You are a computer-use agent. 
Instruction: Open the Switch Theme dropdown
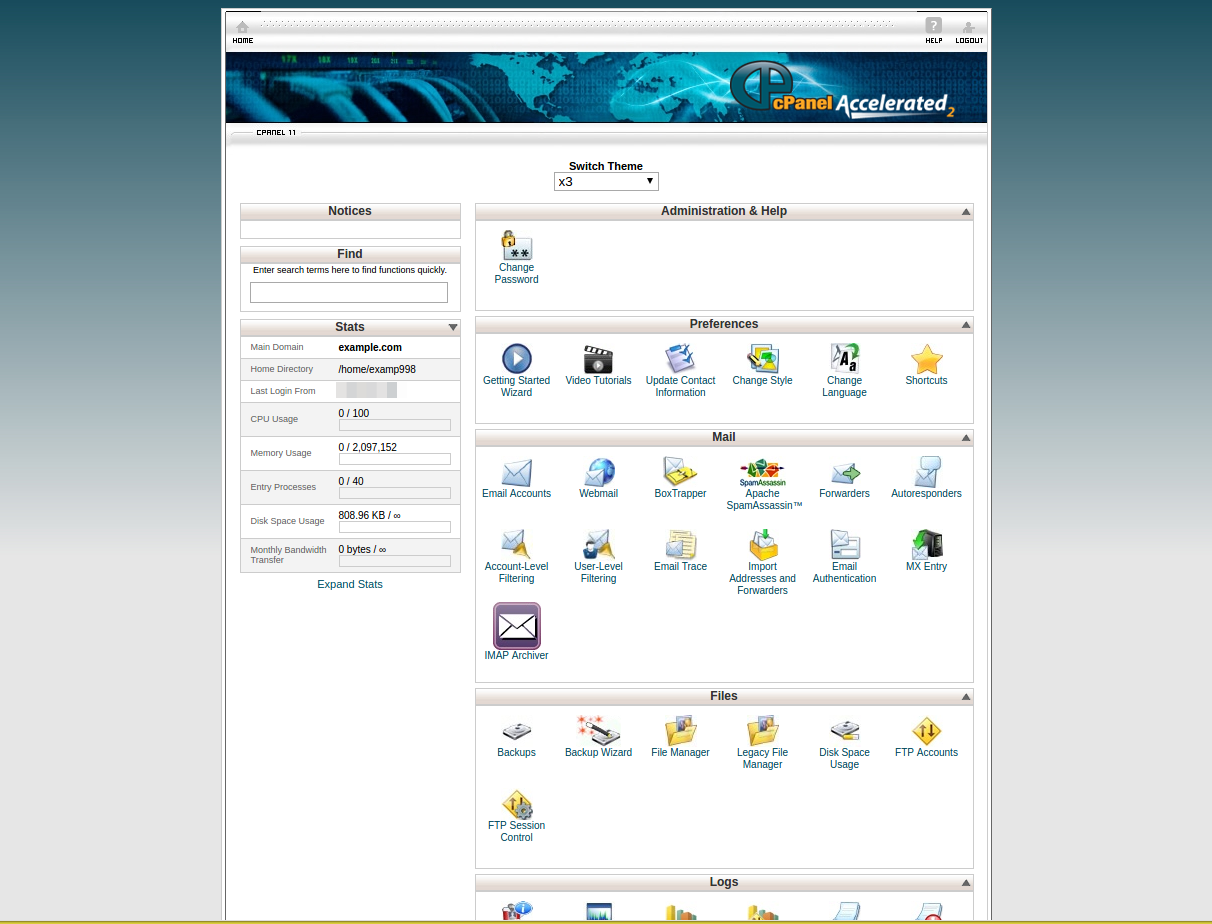[606, 182]
